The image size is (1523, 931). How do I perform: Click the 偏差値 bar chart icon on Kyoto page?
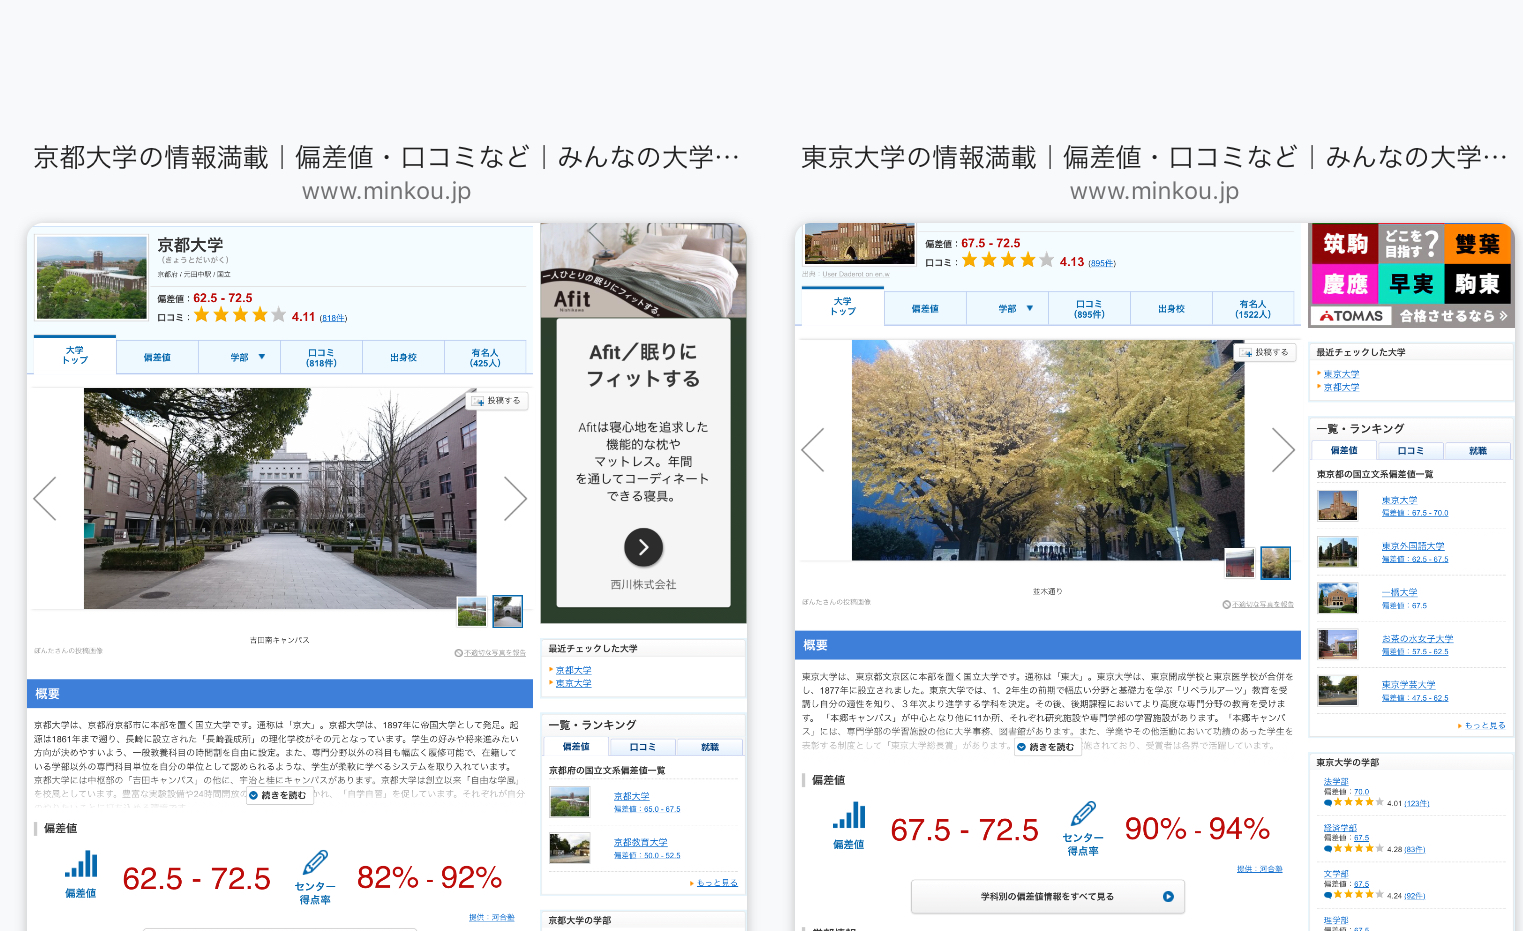(x=81, y=865)
